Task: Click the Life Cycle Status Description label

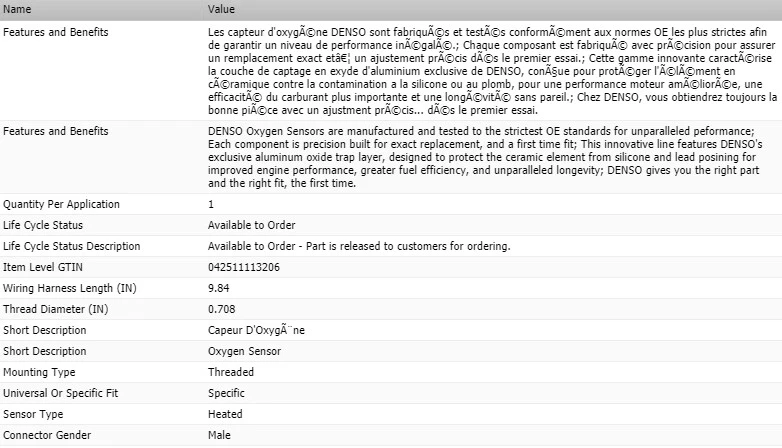Action: point(71,246)
